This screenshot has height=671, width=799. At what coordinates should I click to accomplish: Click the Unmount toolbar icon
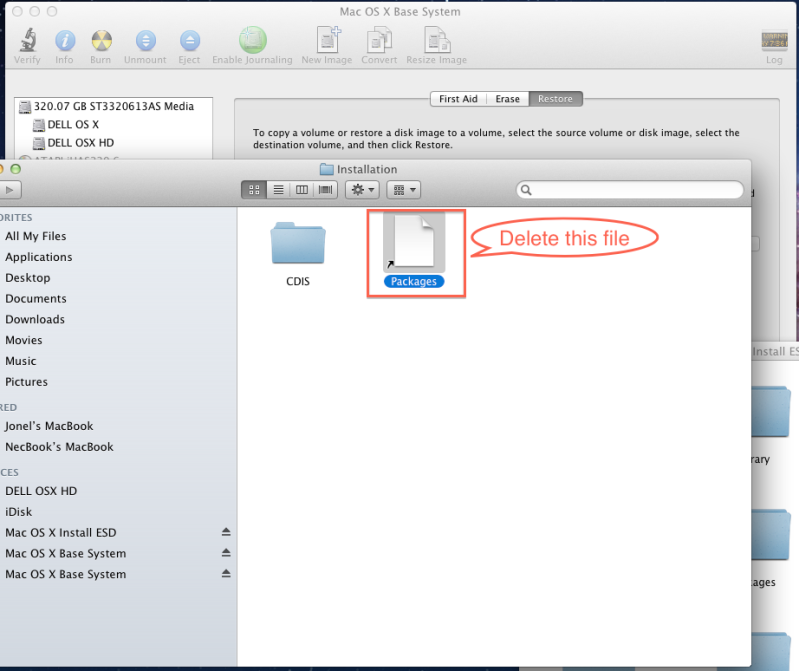[146, 41]
